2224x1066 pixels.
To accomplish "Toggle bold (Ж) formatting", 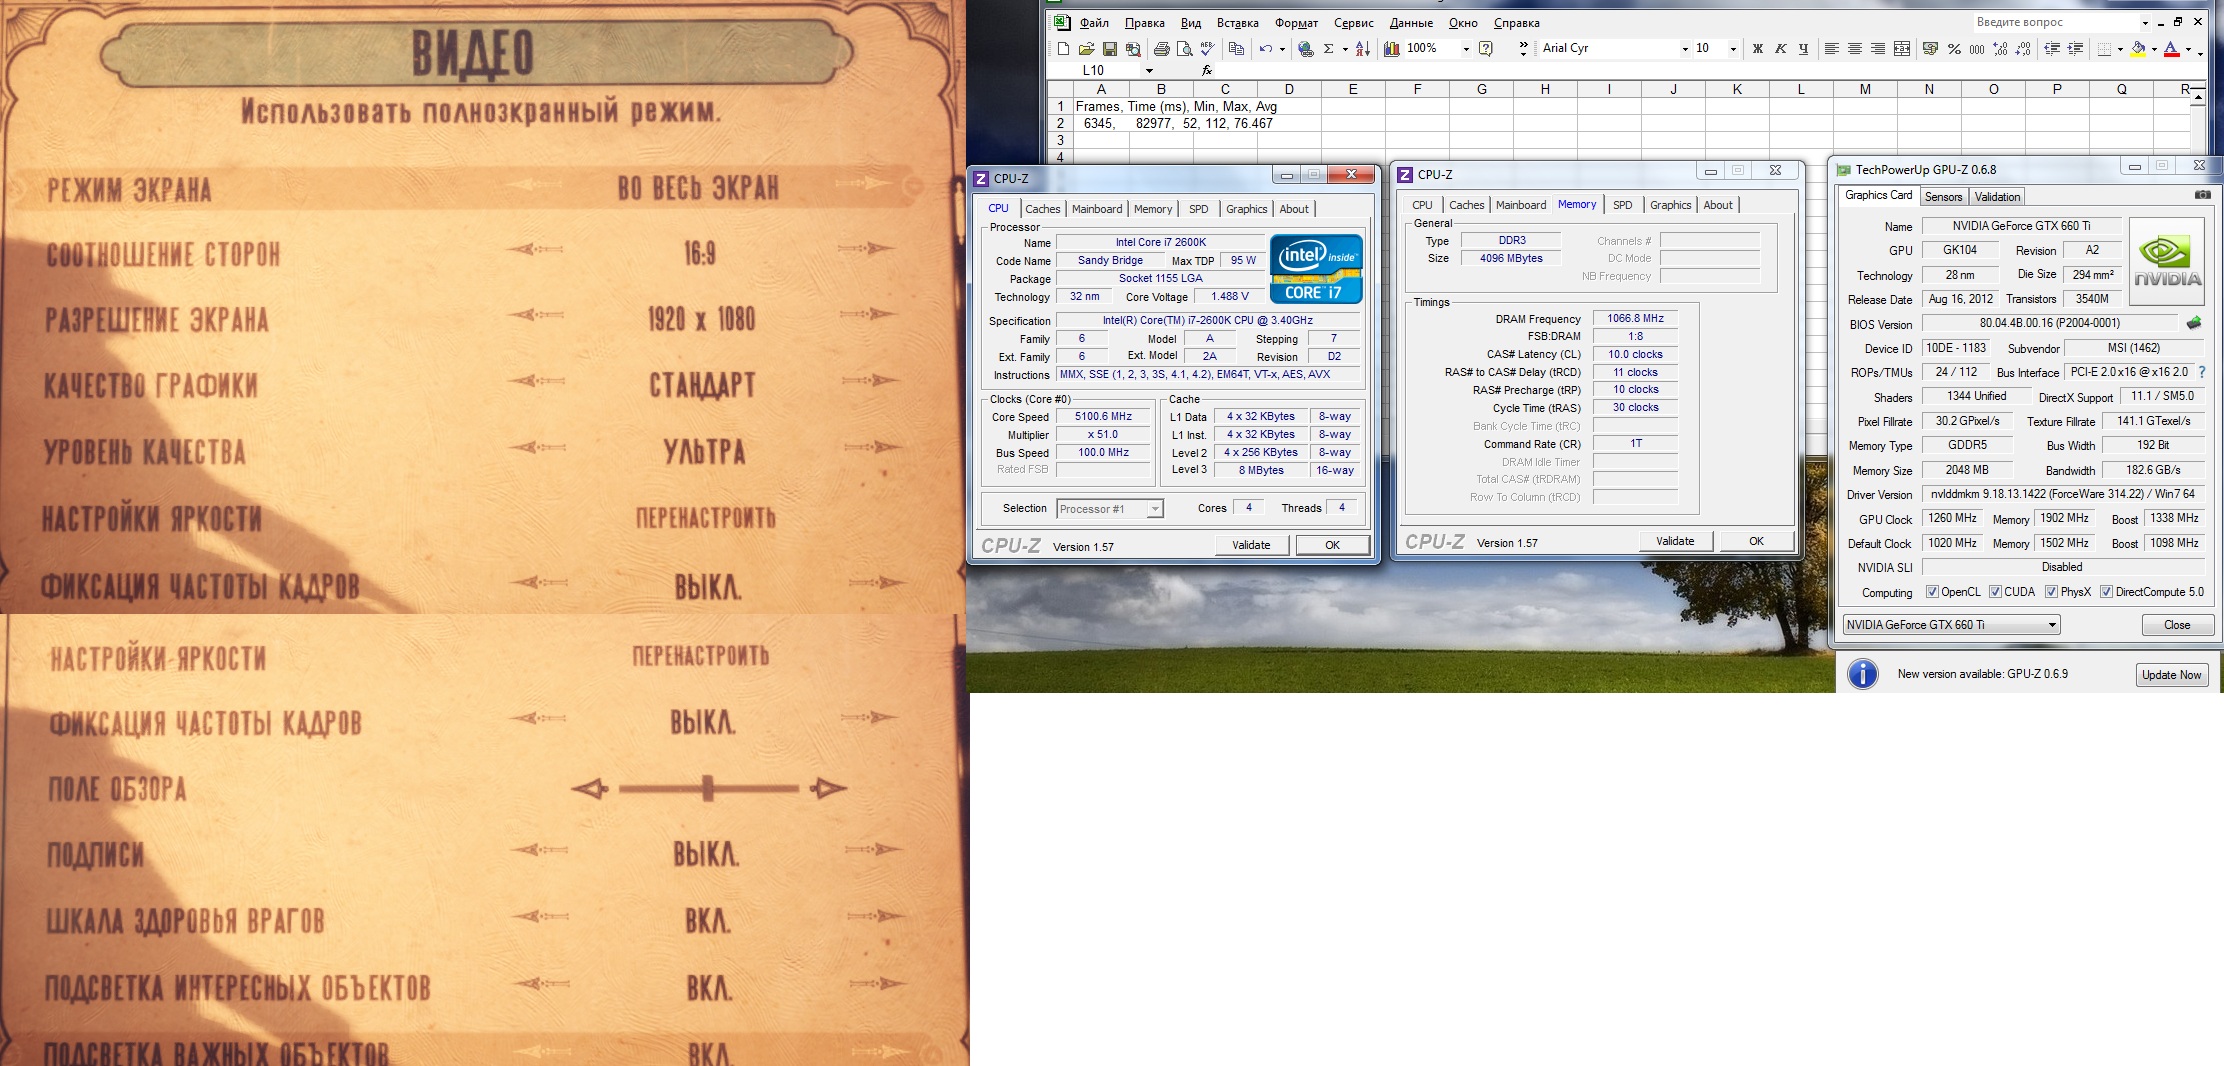I will [x=1757, y=48].
